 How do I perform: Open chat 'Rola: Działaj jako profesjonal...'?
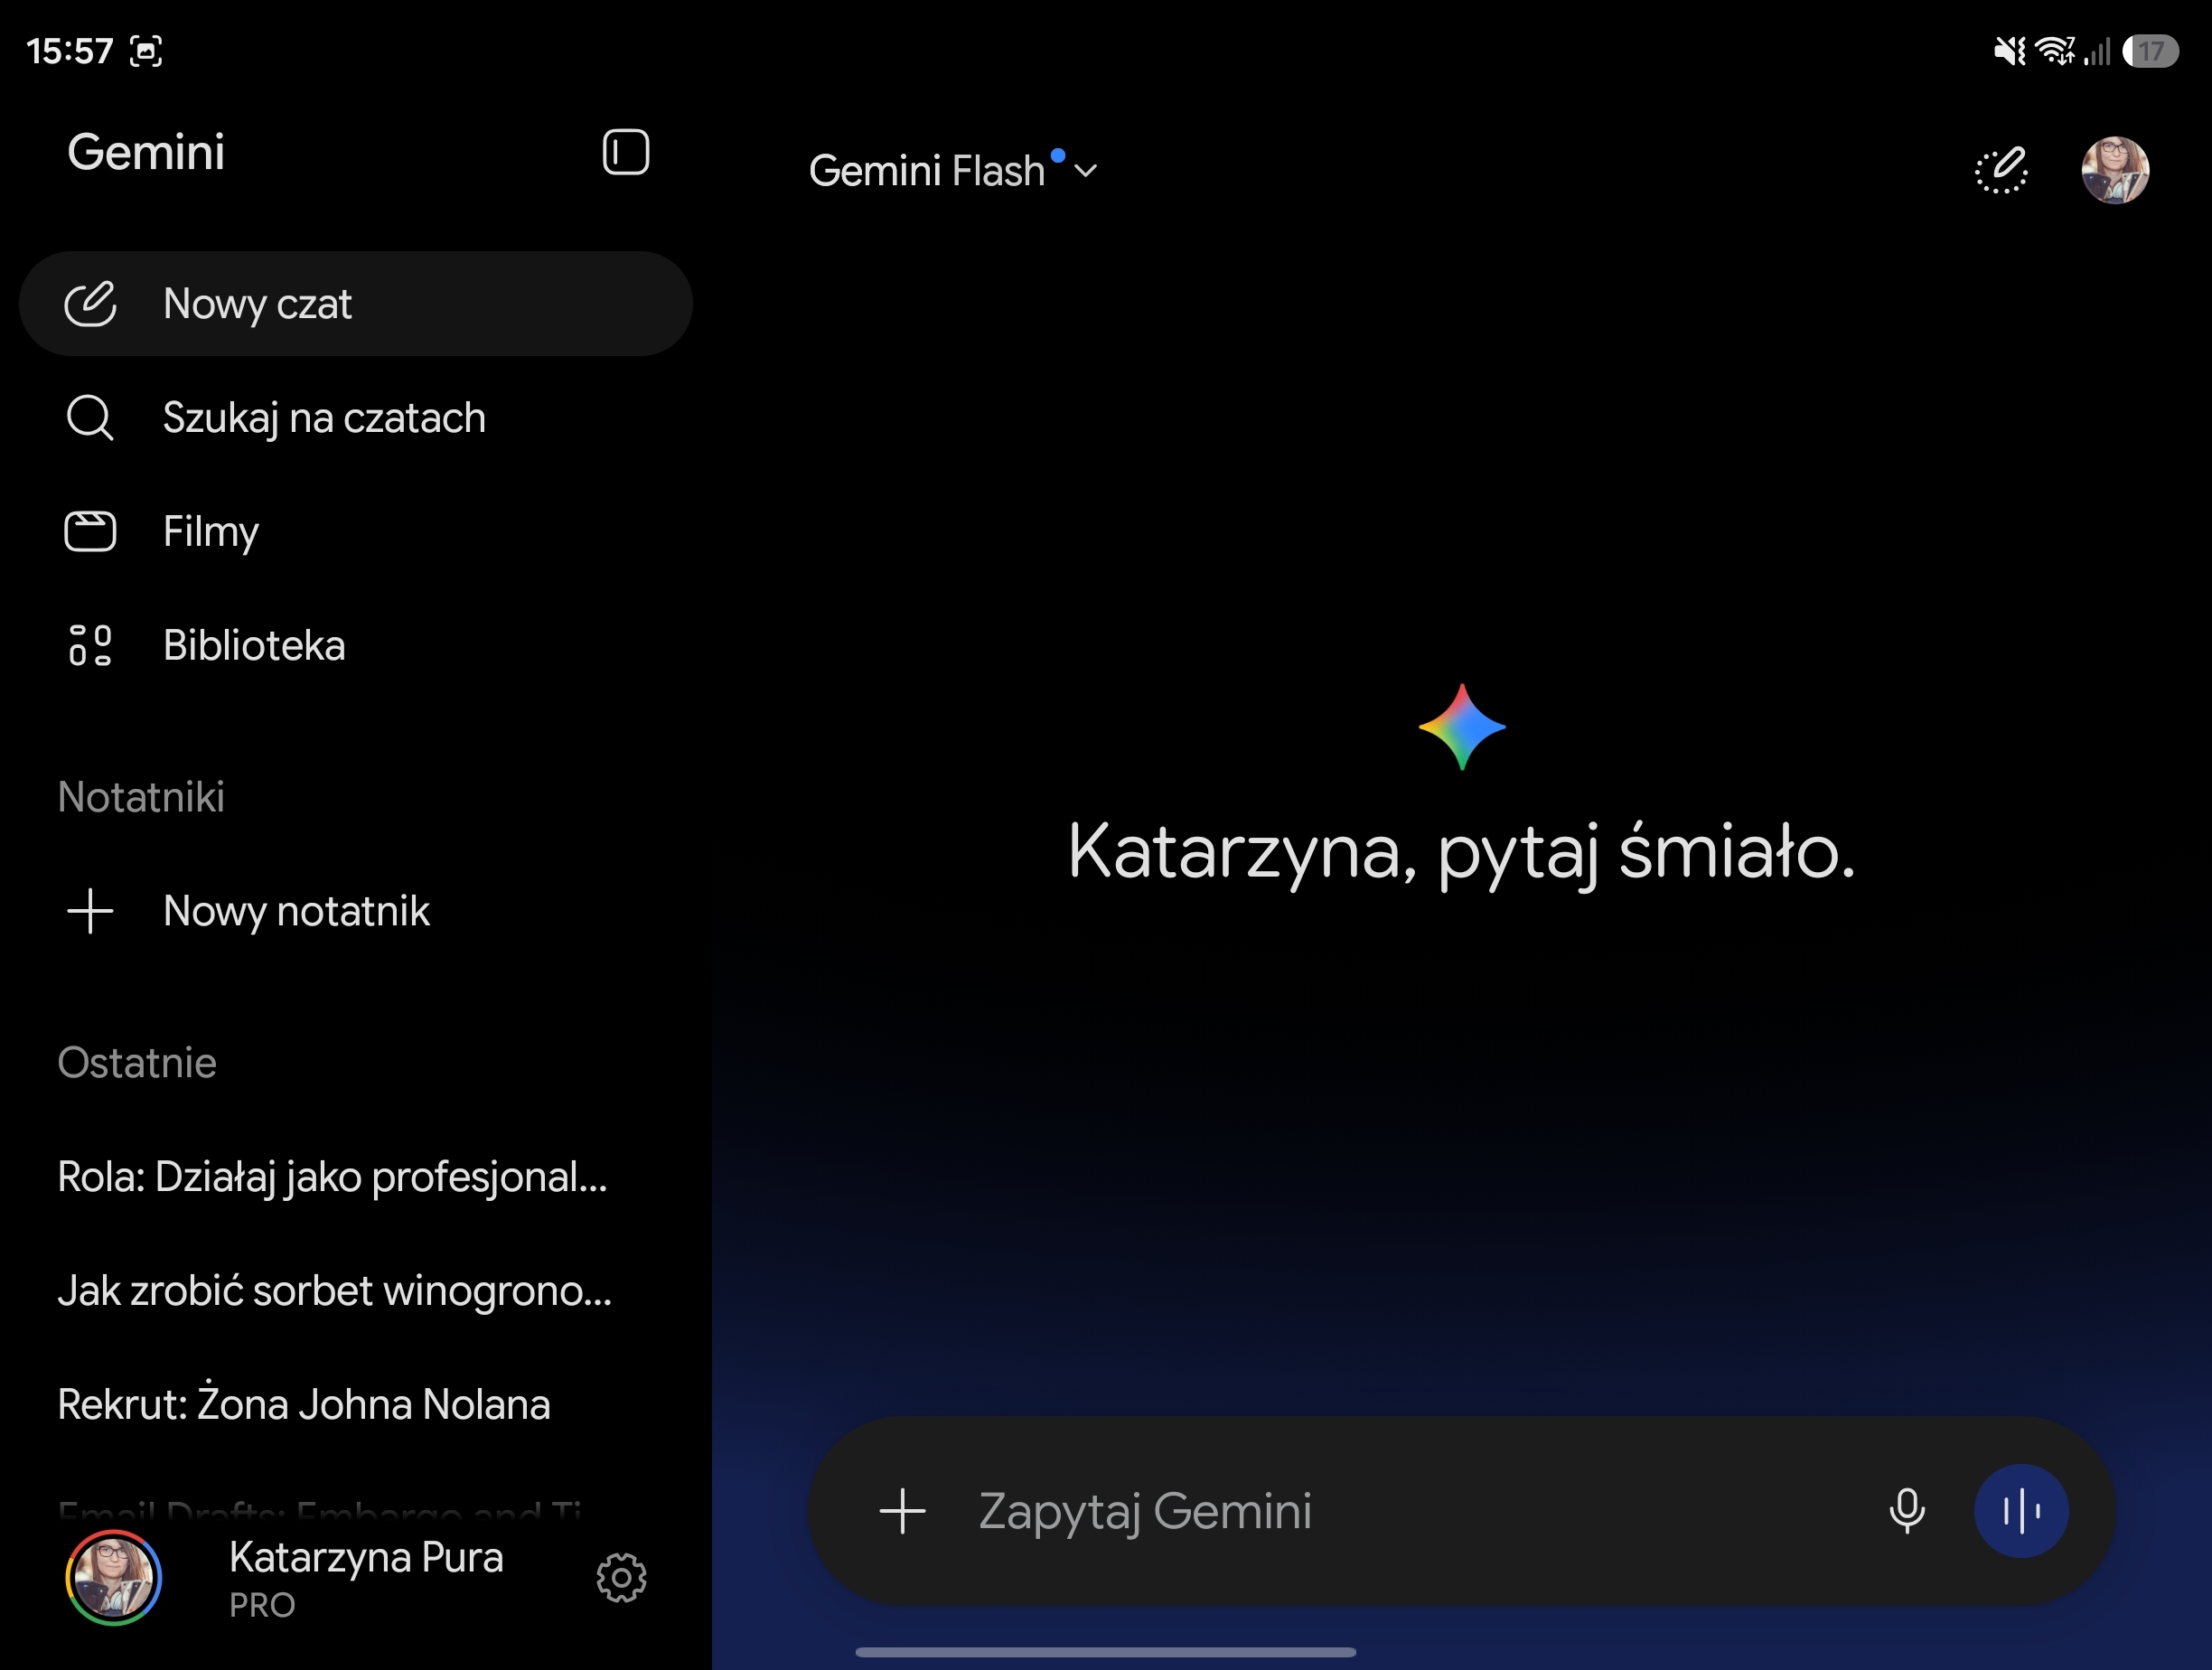tap(333, 1177)
